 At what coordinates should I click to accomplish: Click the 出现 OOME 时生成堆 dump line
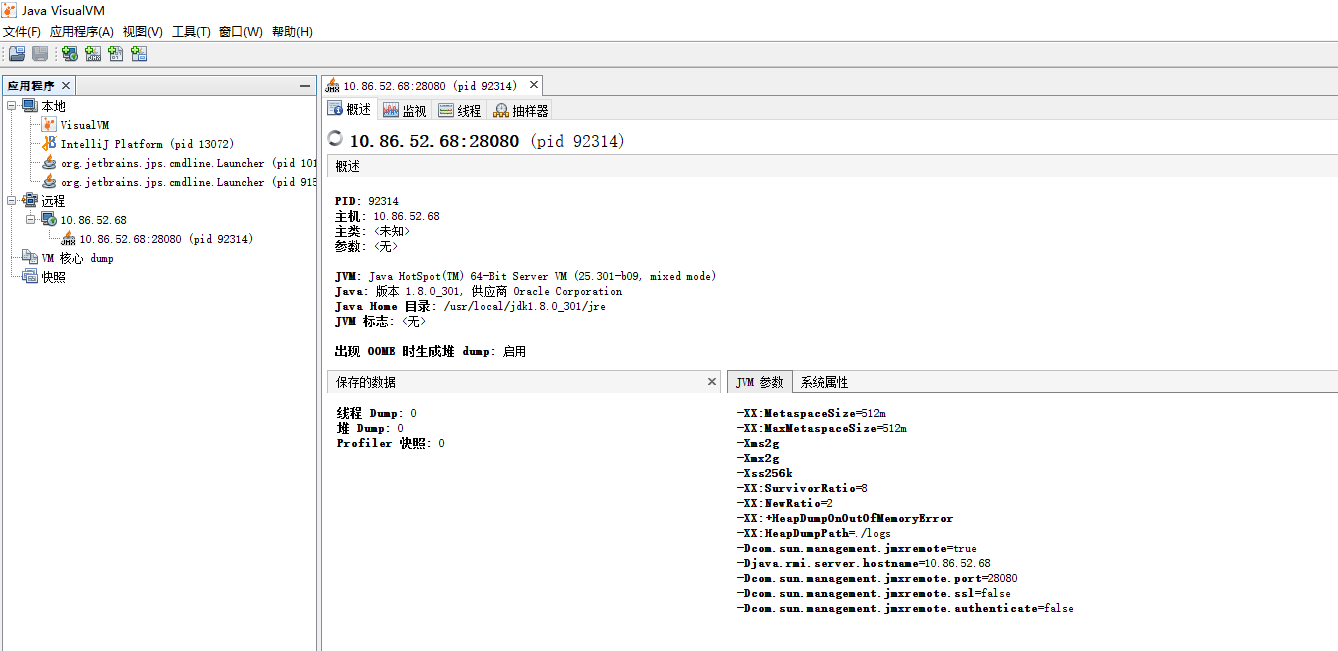430,352
